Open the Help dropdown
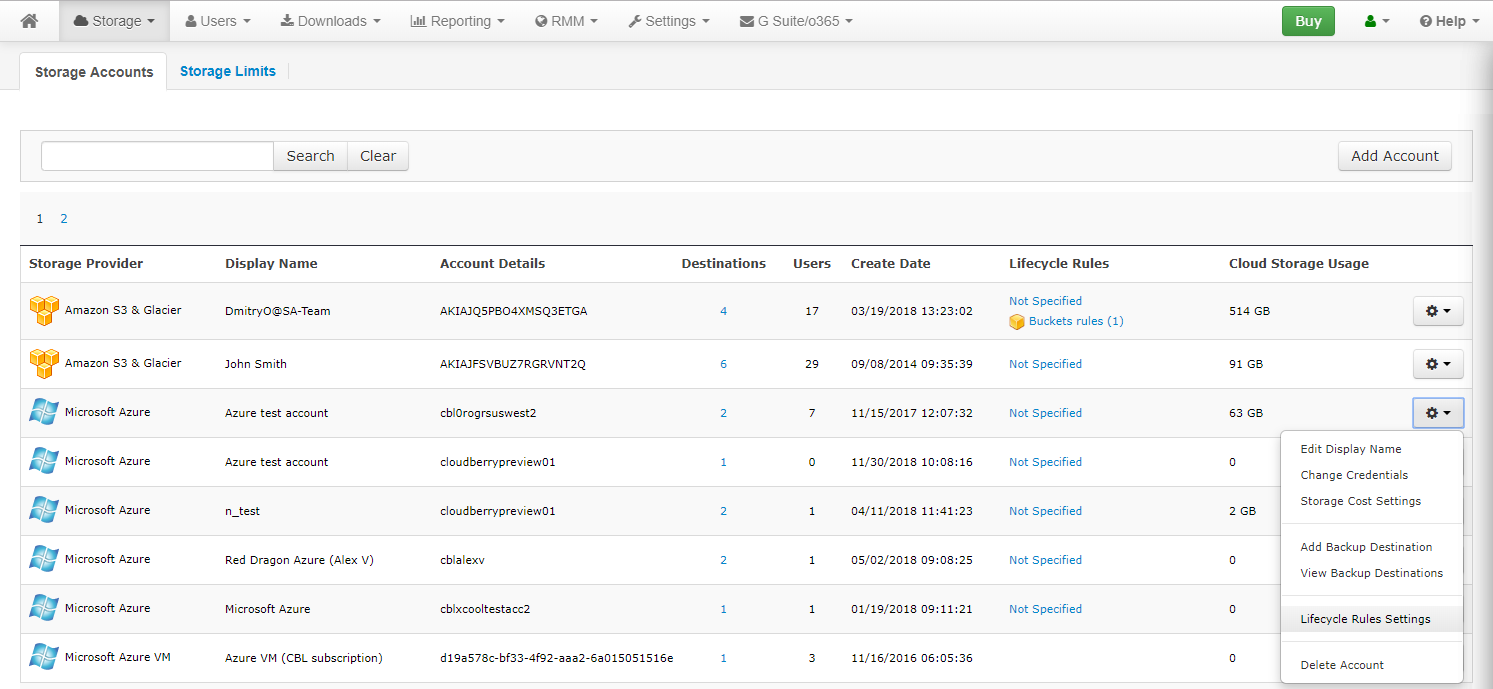Viewport: 1493px width, 689px height. click(x=1449, y=21)
